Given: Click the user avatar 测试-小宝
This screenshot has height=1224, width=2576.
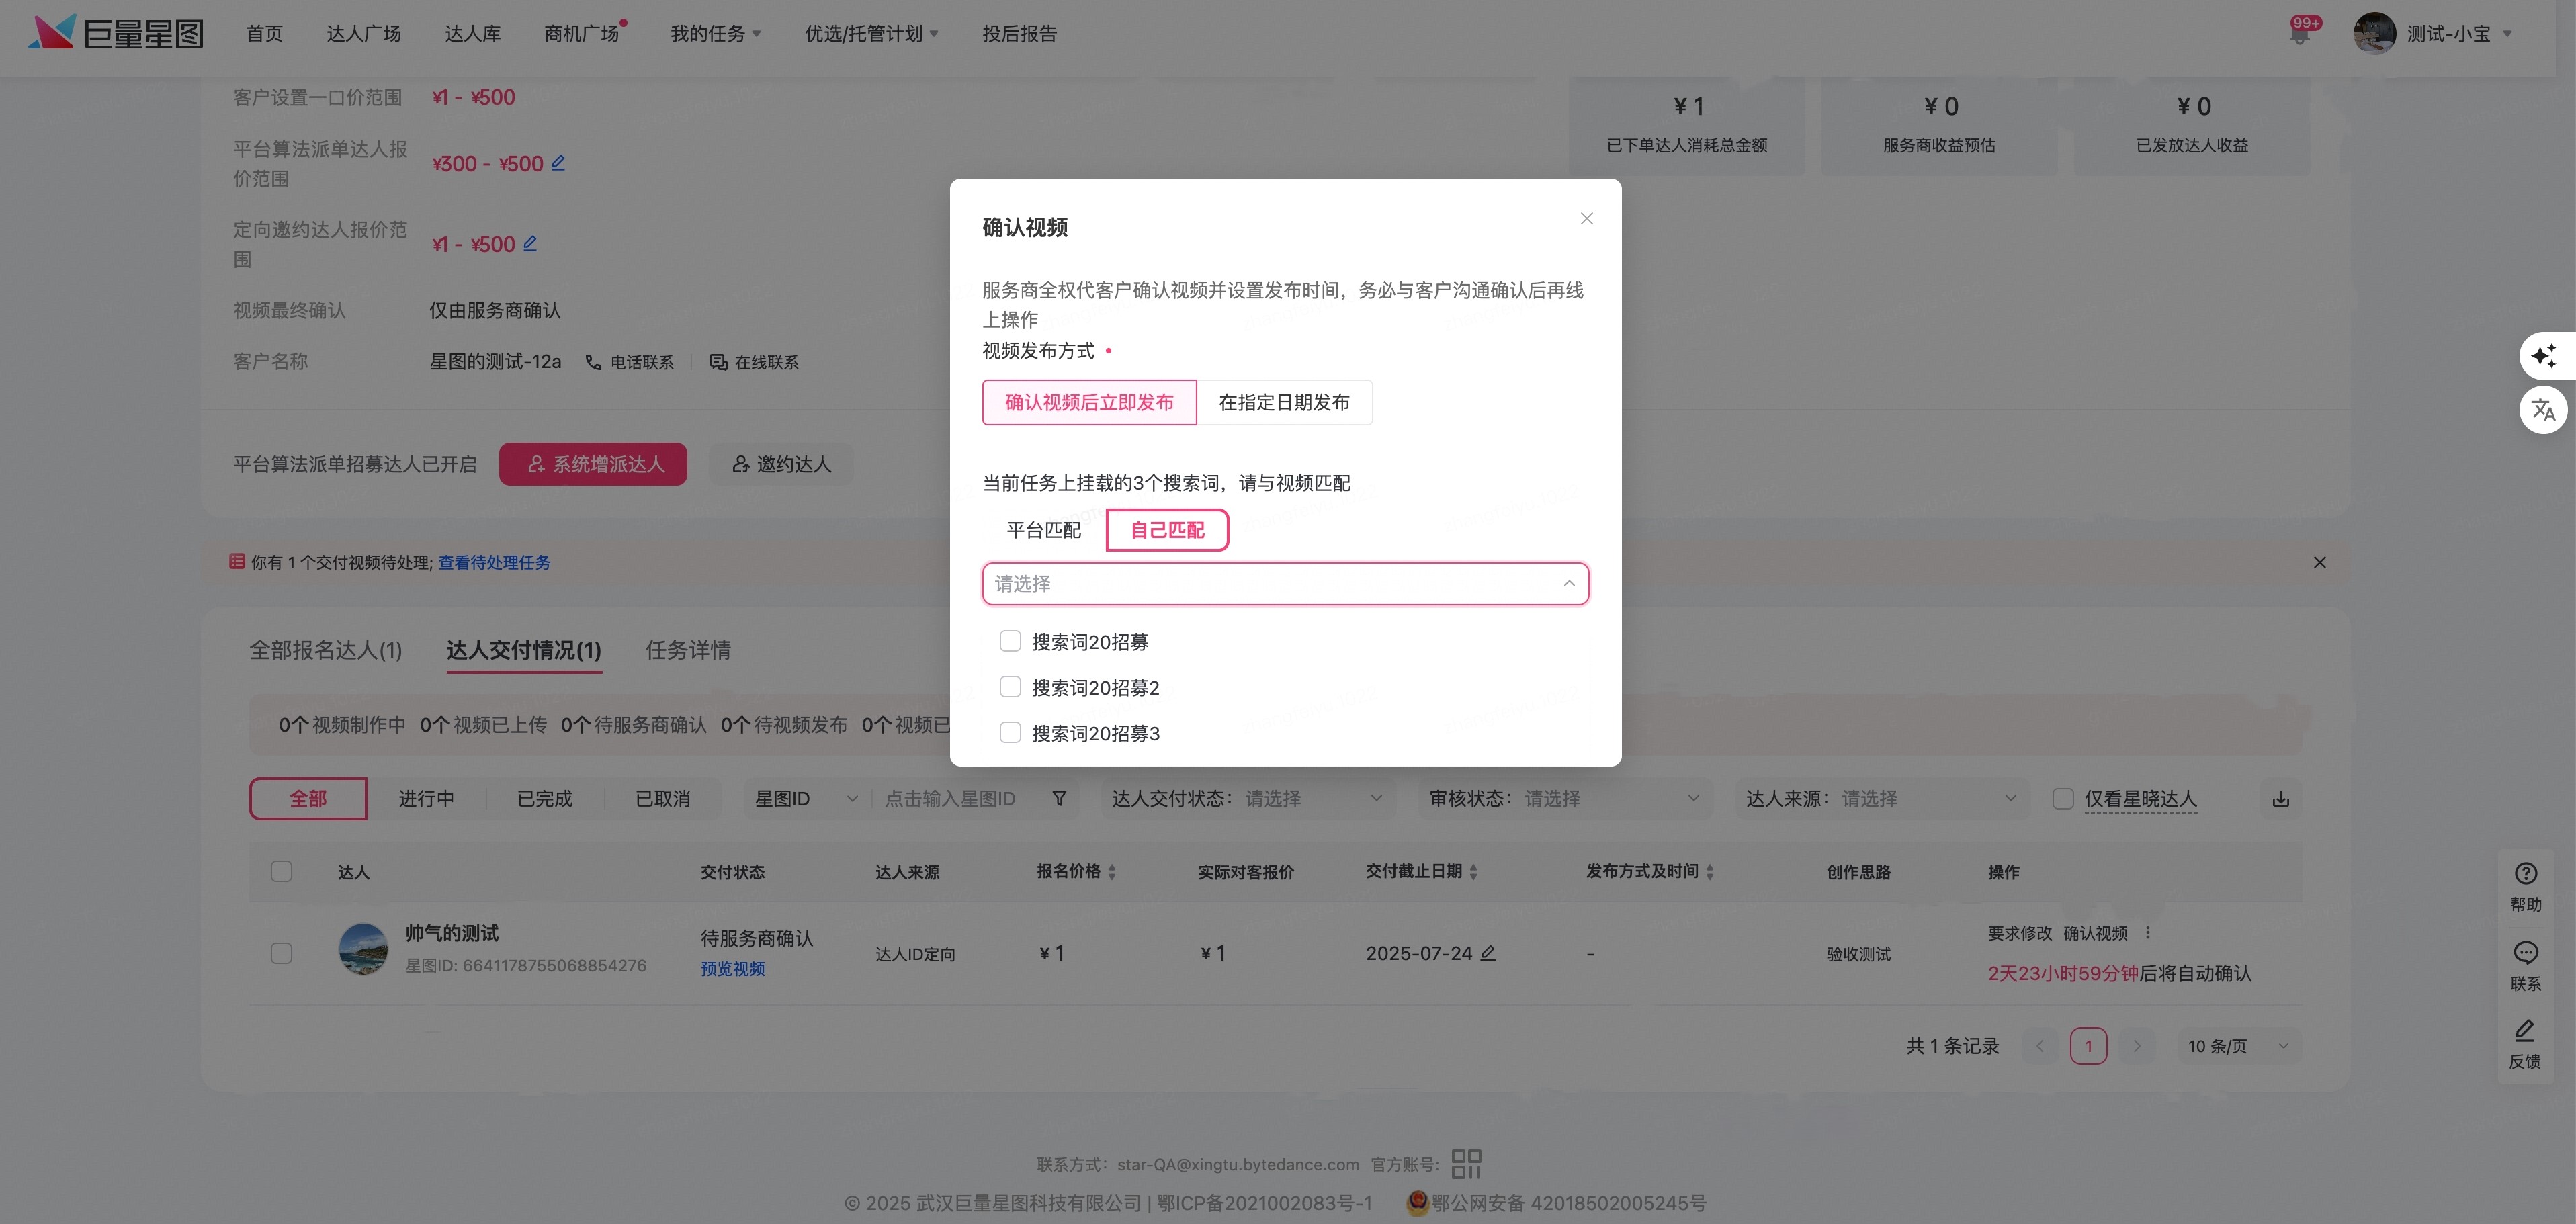Looking at the screenshot, I should pos(2374,33).
